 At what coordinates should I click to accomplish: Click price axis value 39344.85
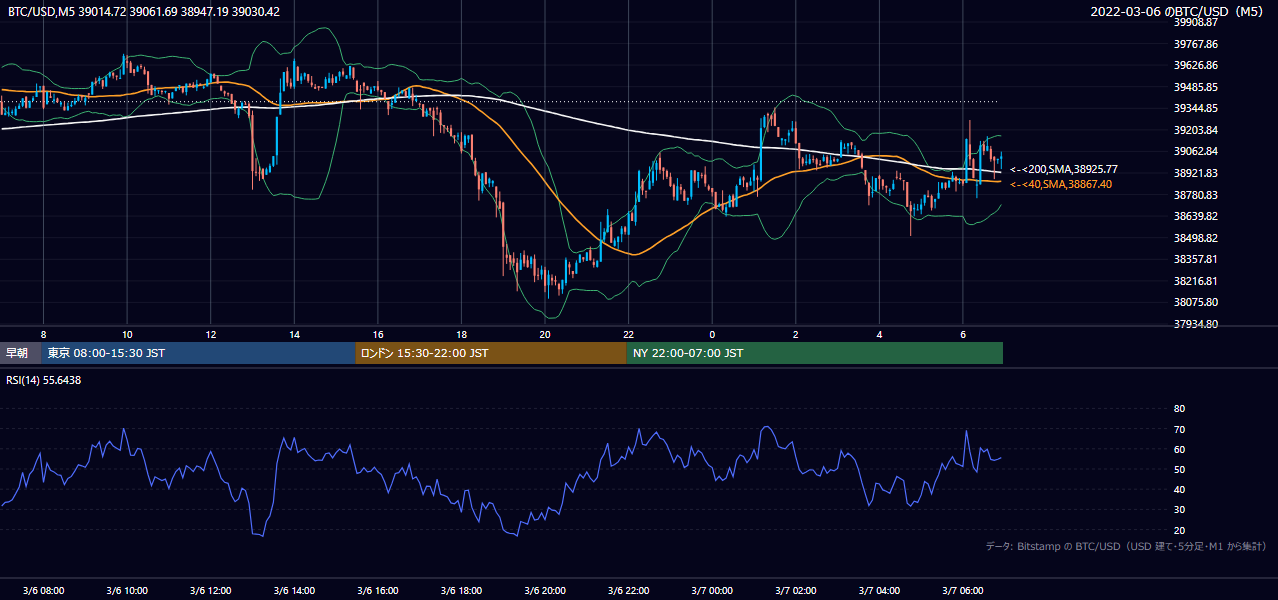coord(1197,108)
